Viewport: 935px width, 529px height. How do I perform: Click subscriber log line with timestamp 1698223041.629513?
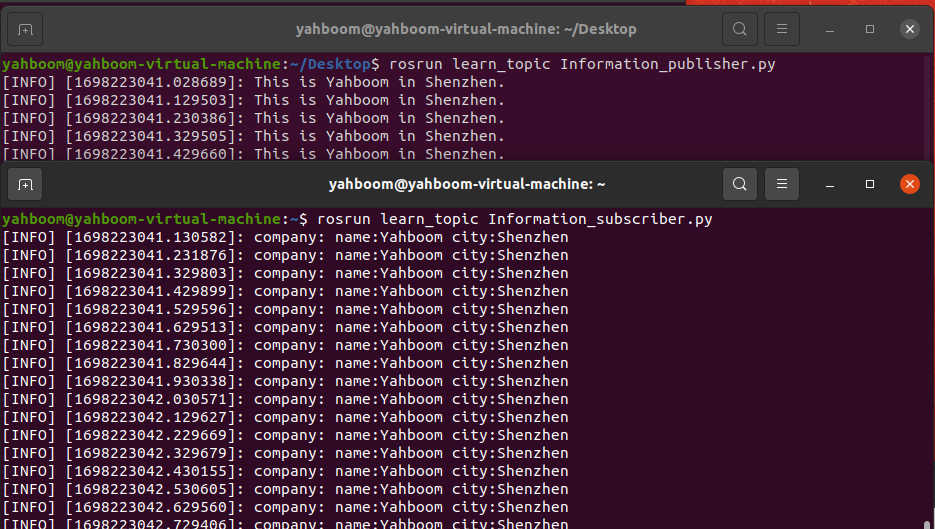coord(285,327)
